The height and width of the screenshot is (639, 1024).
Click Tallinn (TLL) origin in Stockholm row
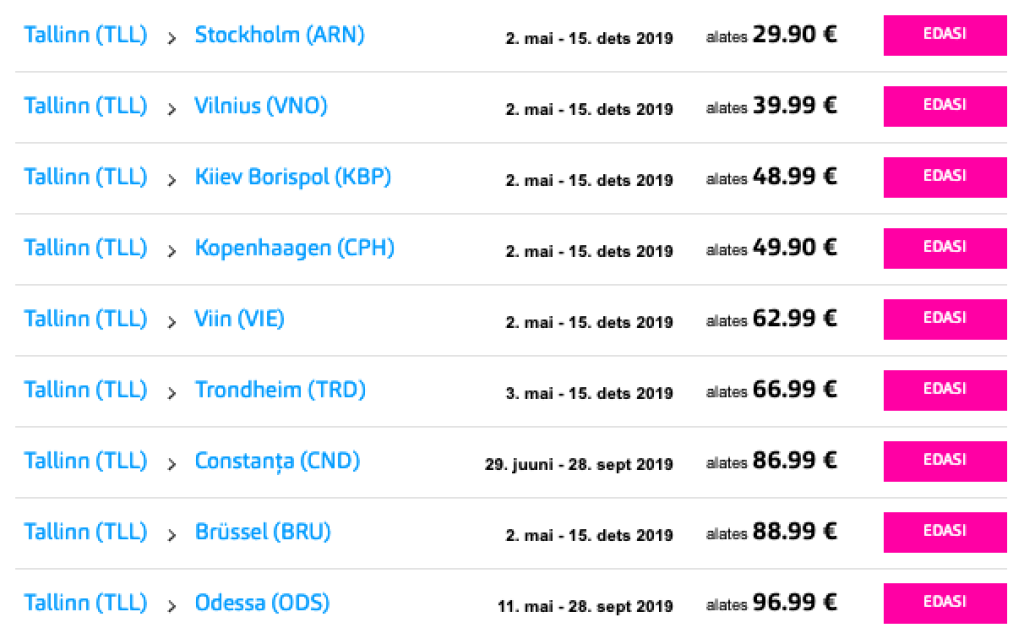click(85, 35)
